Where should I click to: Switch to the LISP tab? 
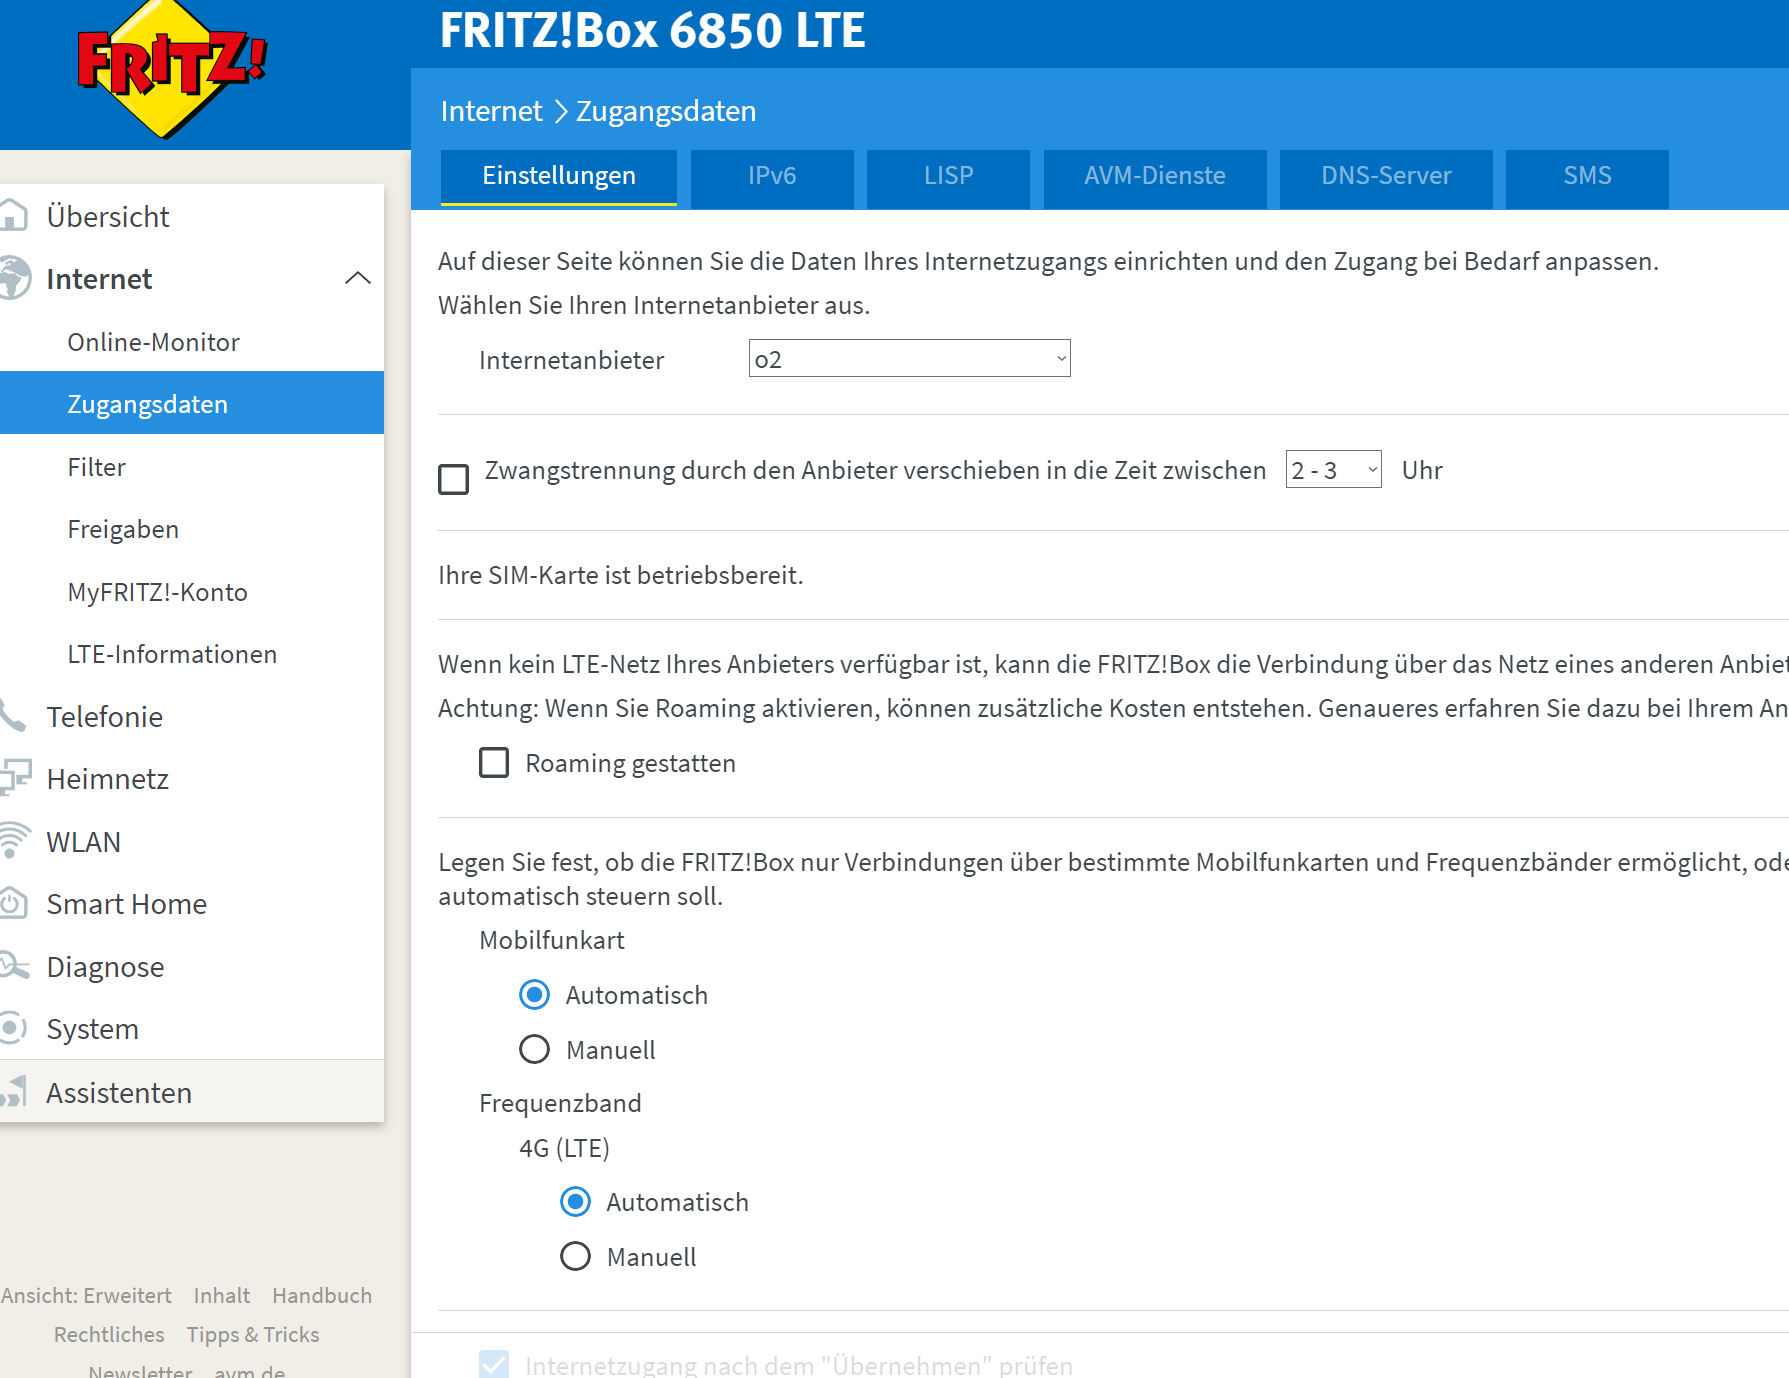click(948, 177)
